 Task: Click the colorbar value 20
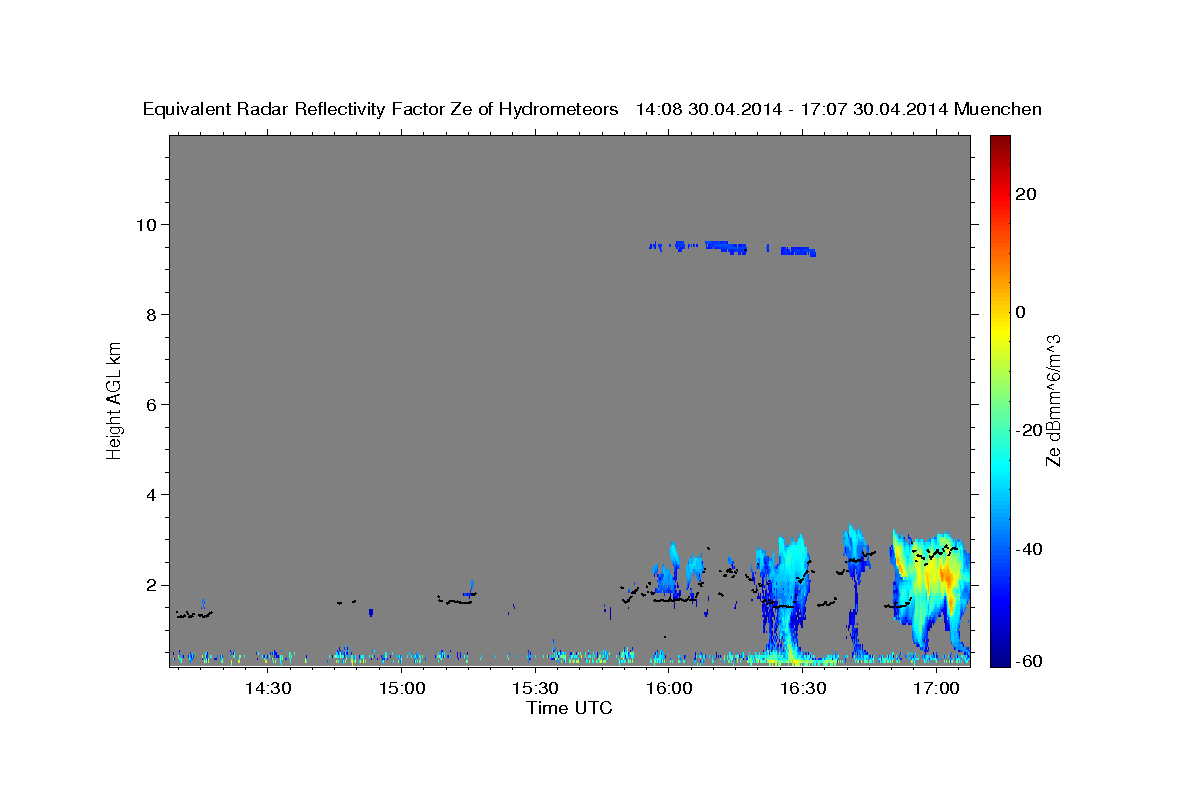[x=1026, y=194]
